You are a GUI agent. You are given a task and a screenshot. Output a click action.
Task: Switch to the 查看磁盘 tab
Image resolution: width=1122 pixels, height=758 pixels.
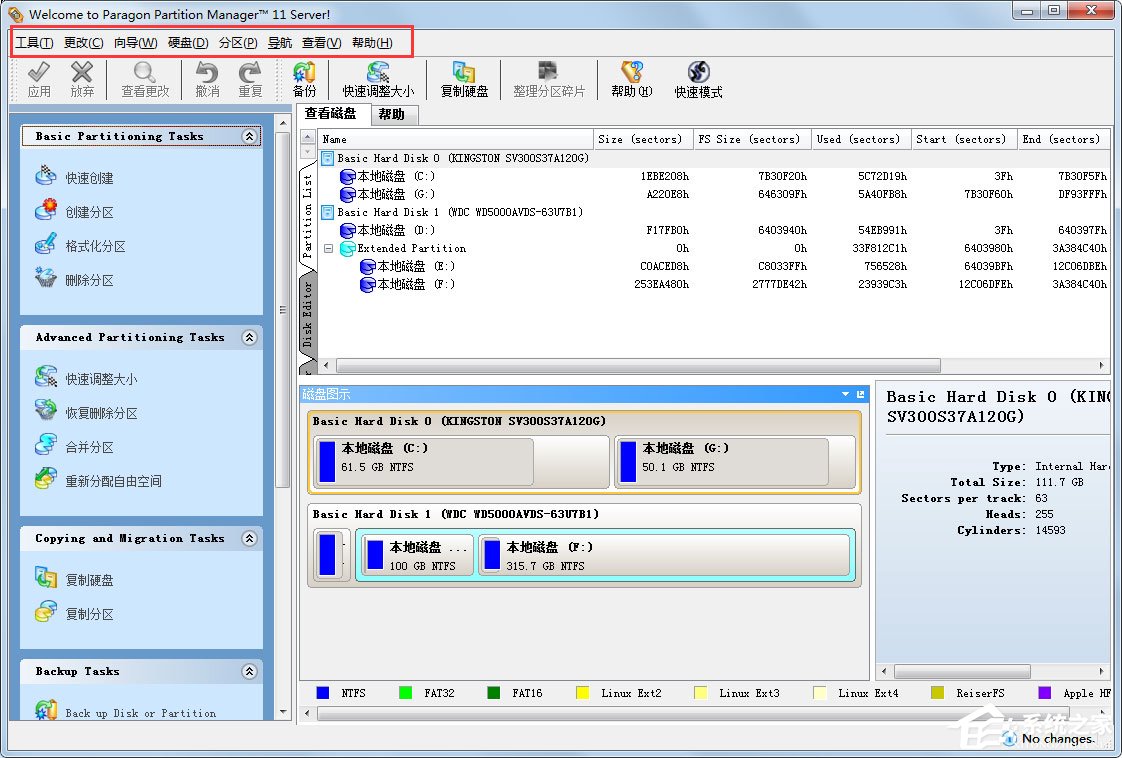click(331, 113)
